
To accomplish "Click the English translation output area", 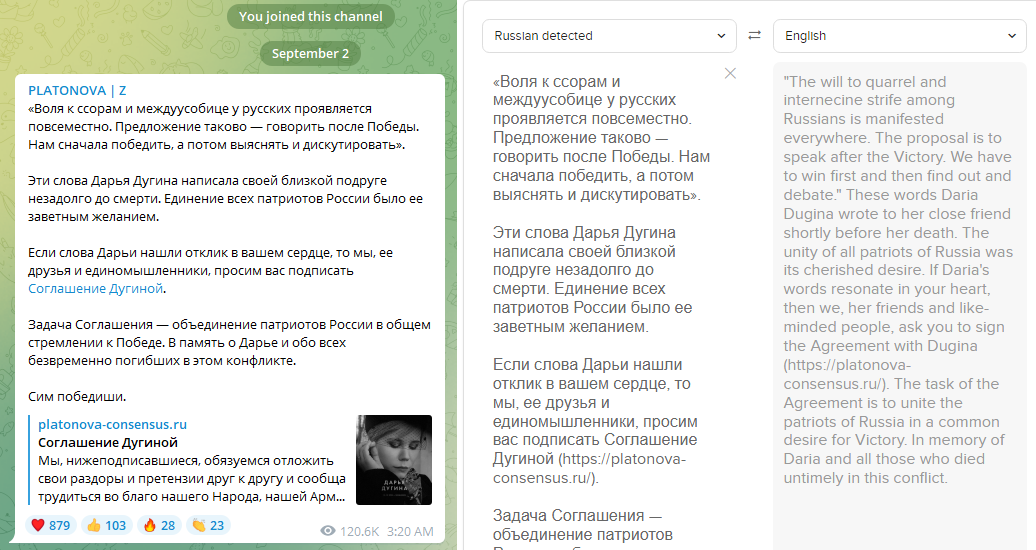I will (x=900, y=306).
